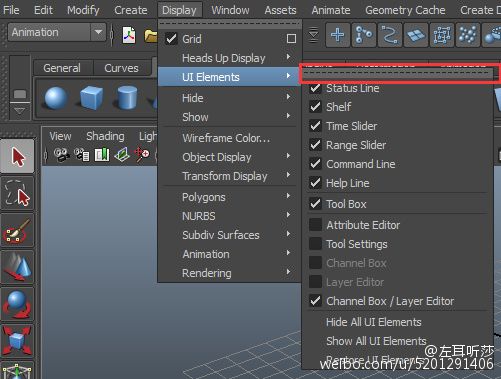Toggle Help Line visibility
501x379 pixels.
(x=315, y=183)
